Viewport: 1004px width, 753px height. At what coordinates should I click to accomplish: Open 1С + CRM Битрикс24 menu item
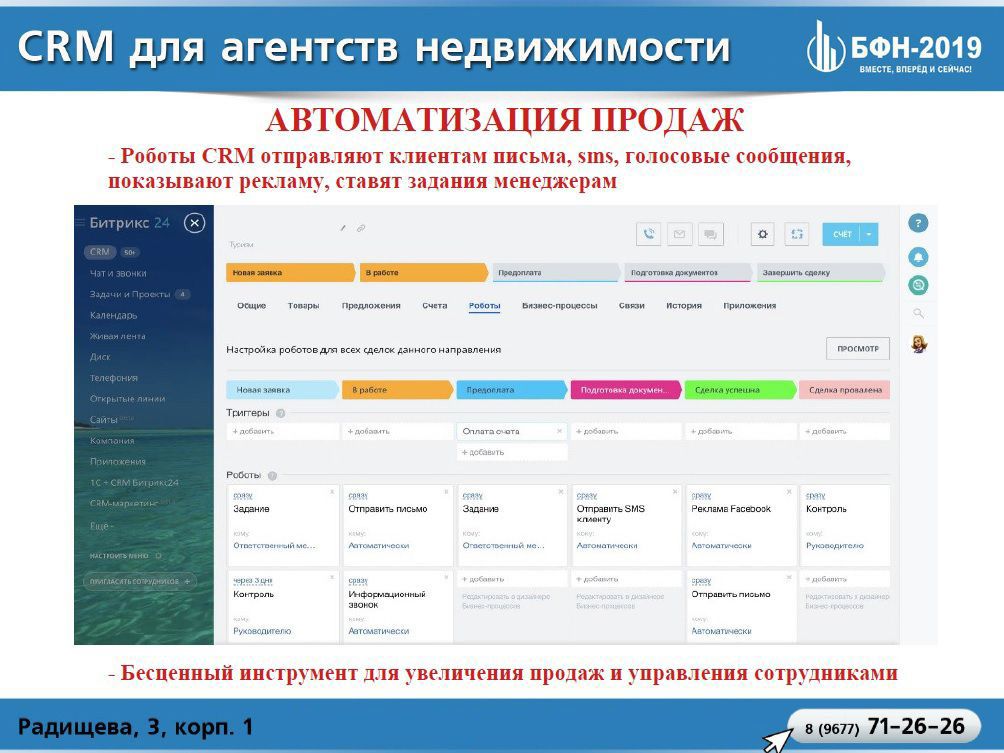(134, 482)
